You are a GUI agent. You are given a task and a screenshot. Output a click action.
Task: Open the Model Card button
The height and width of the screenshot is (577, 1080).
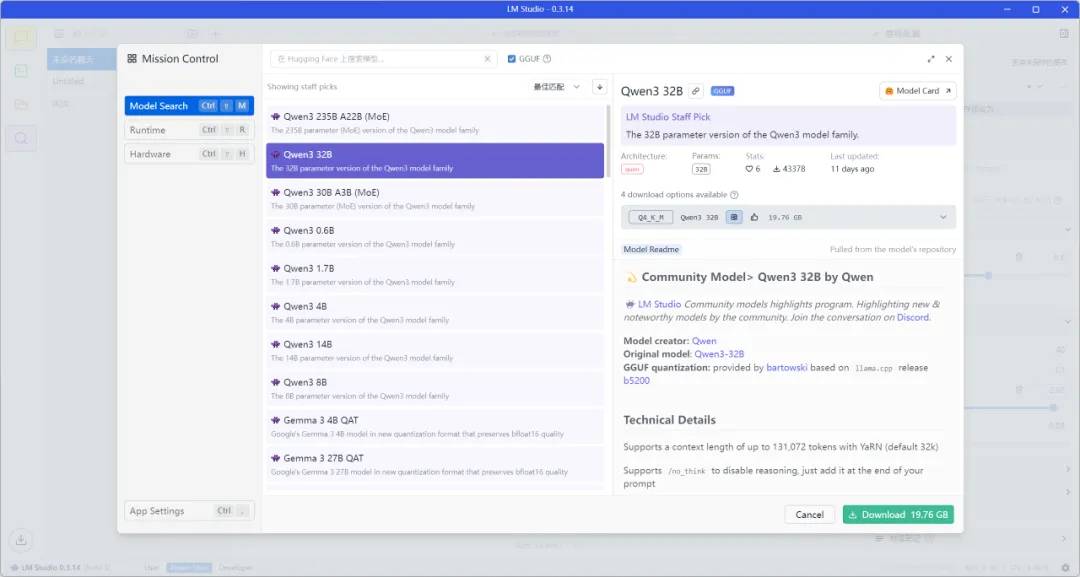(x=917, y=91)
